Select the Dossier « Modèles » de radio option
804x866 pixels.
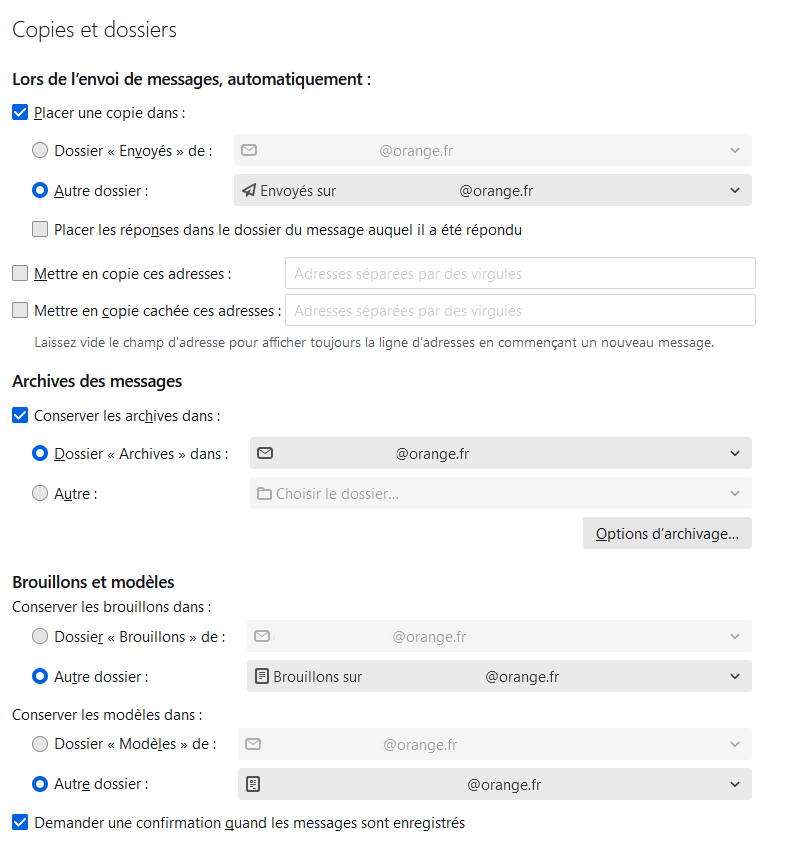coord(40,744)
